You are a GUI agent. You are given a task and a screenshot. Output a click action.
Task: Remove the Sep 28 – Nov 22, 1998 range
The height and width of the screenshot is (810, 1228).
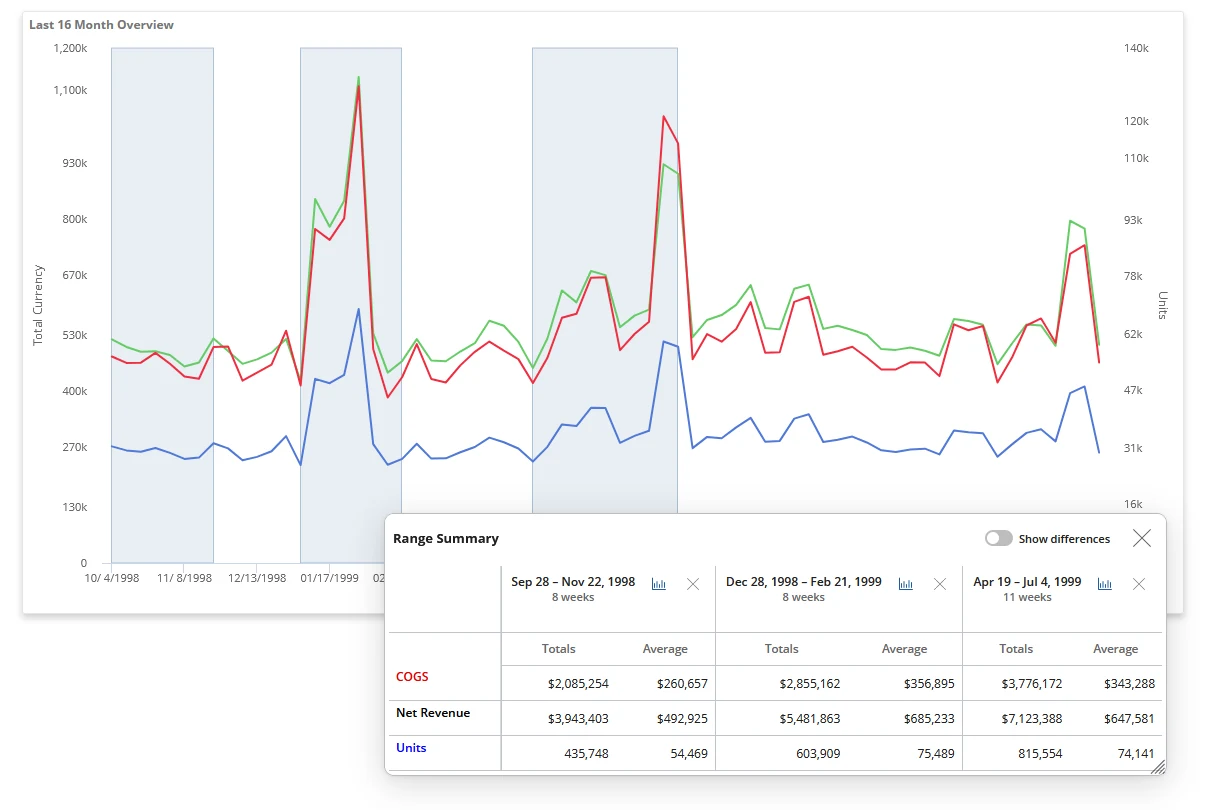pyautogui.click(x=693, y=584)
